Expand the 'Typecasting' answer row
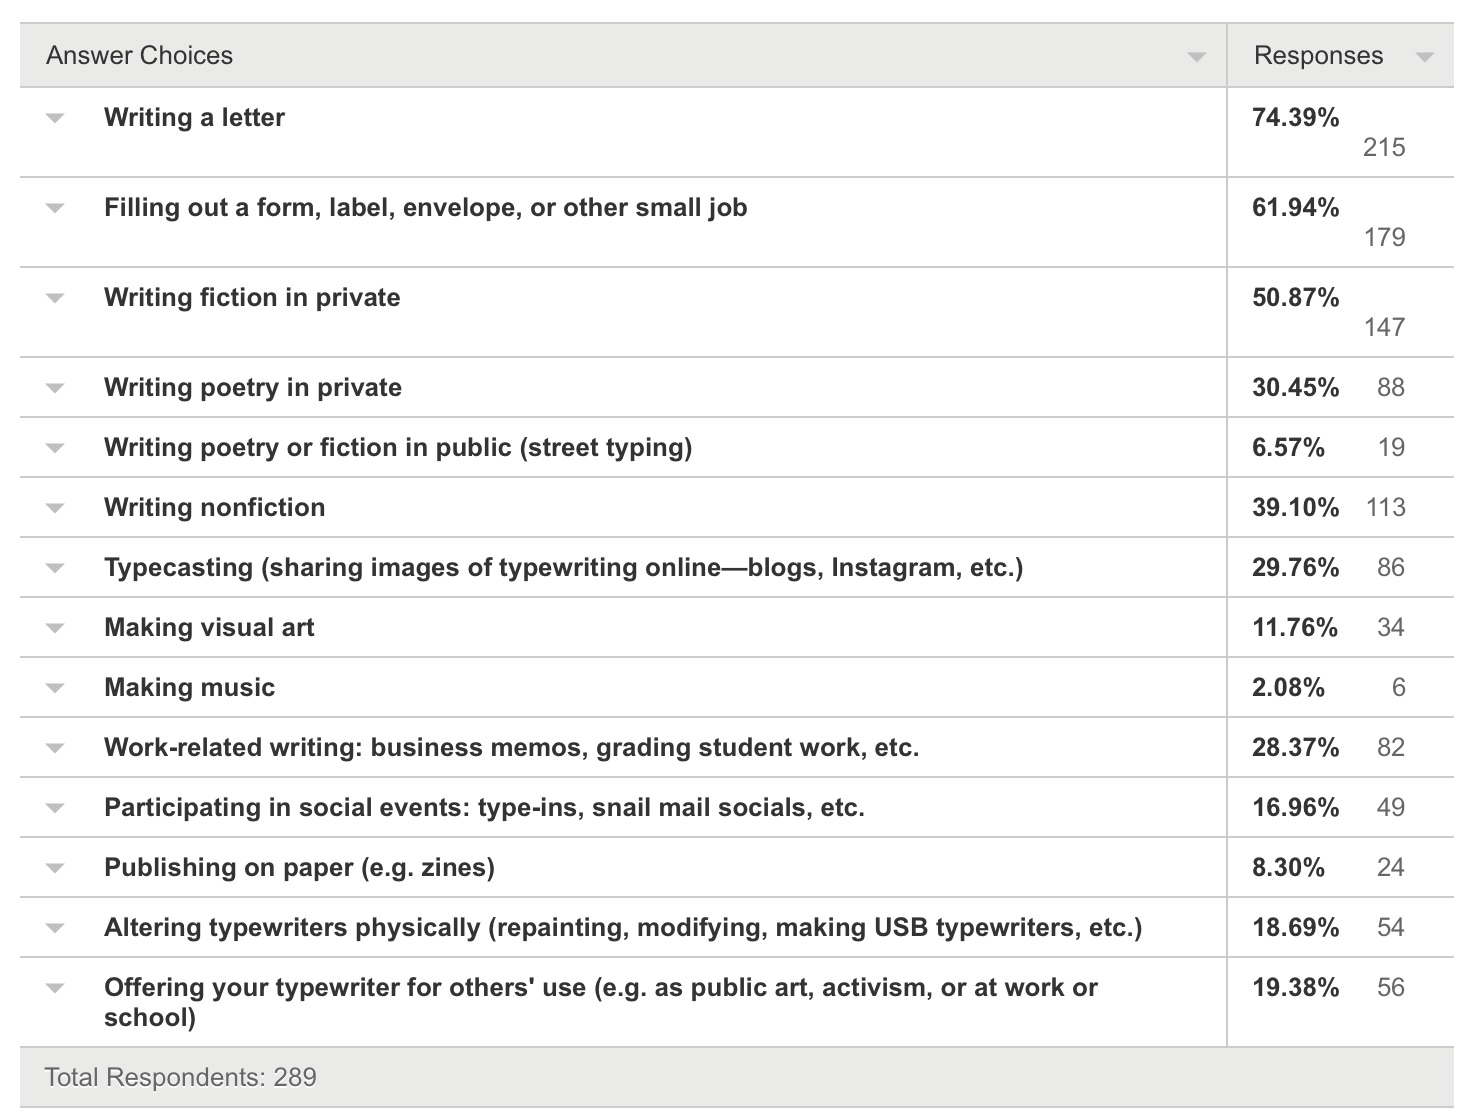Viewport: 1470px width, 1120px height. 53,567
